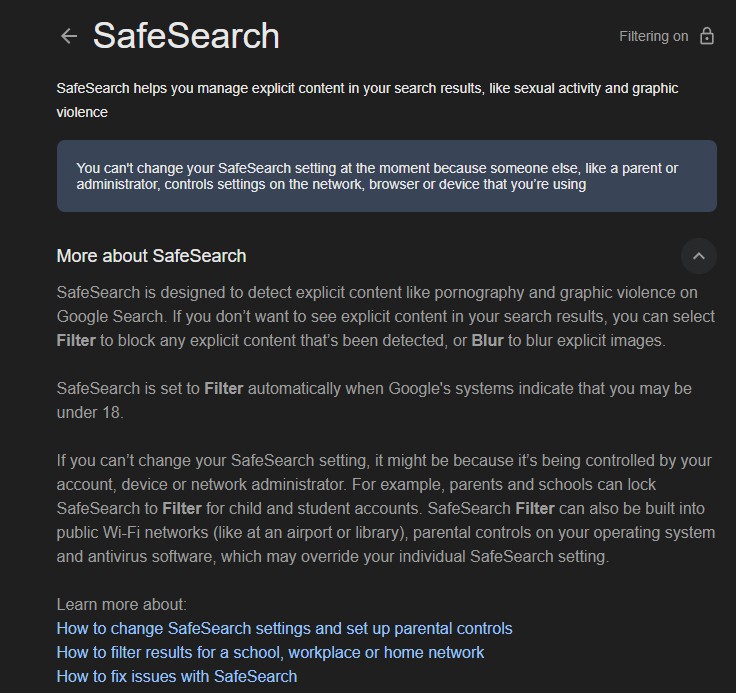Collapse the More about SafeSearch section
Screen dimensions: 736x693
tap(699, 256)
